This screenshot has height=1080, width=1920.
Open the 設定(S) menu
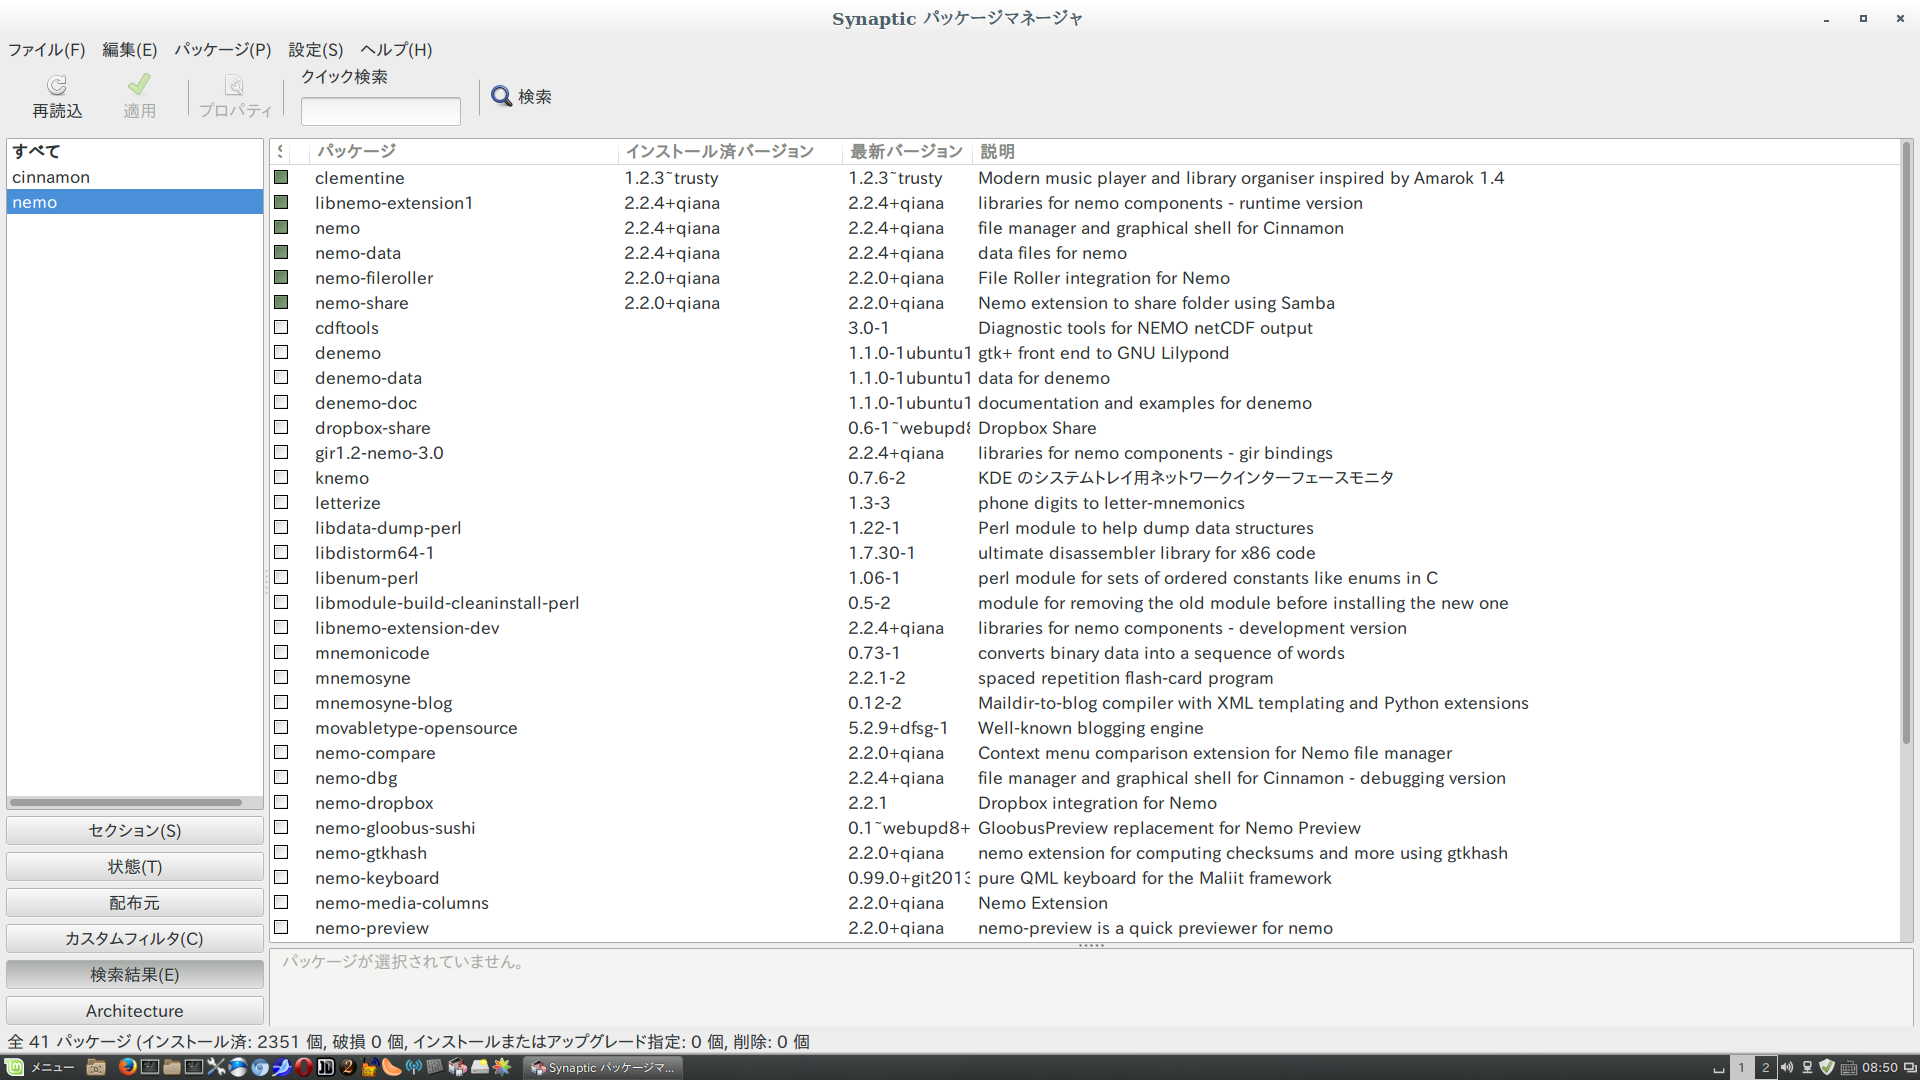tap(316, 49)
